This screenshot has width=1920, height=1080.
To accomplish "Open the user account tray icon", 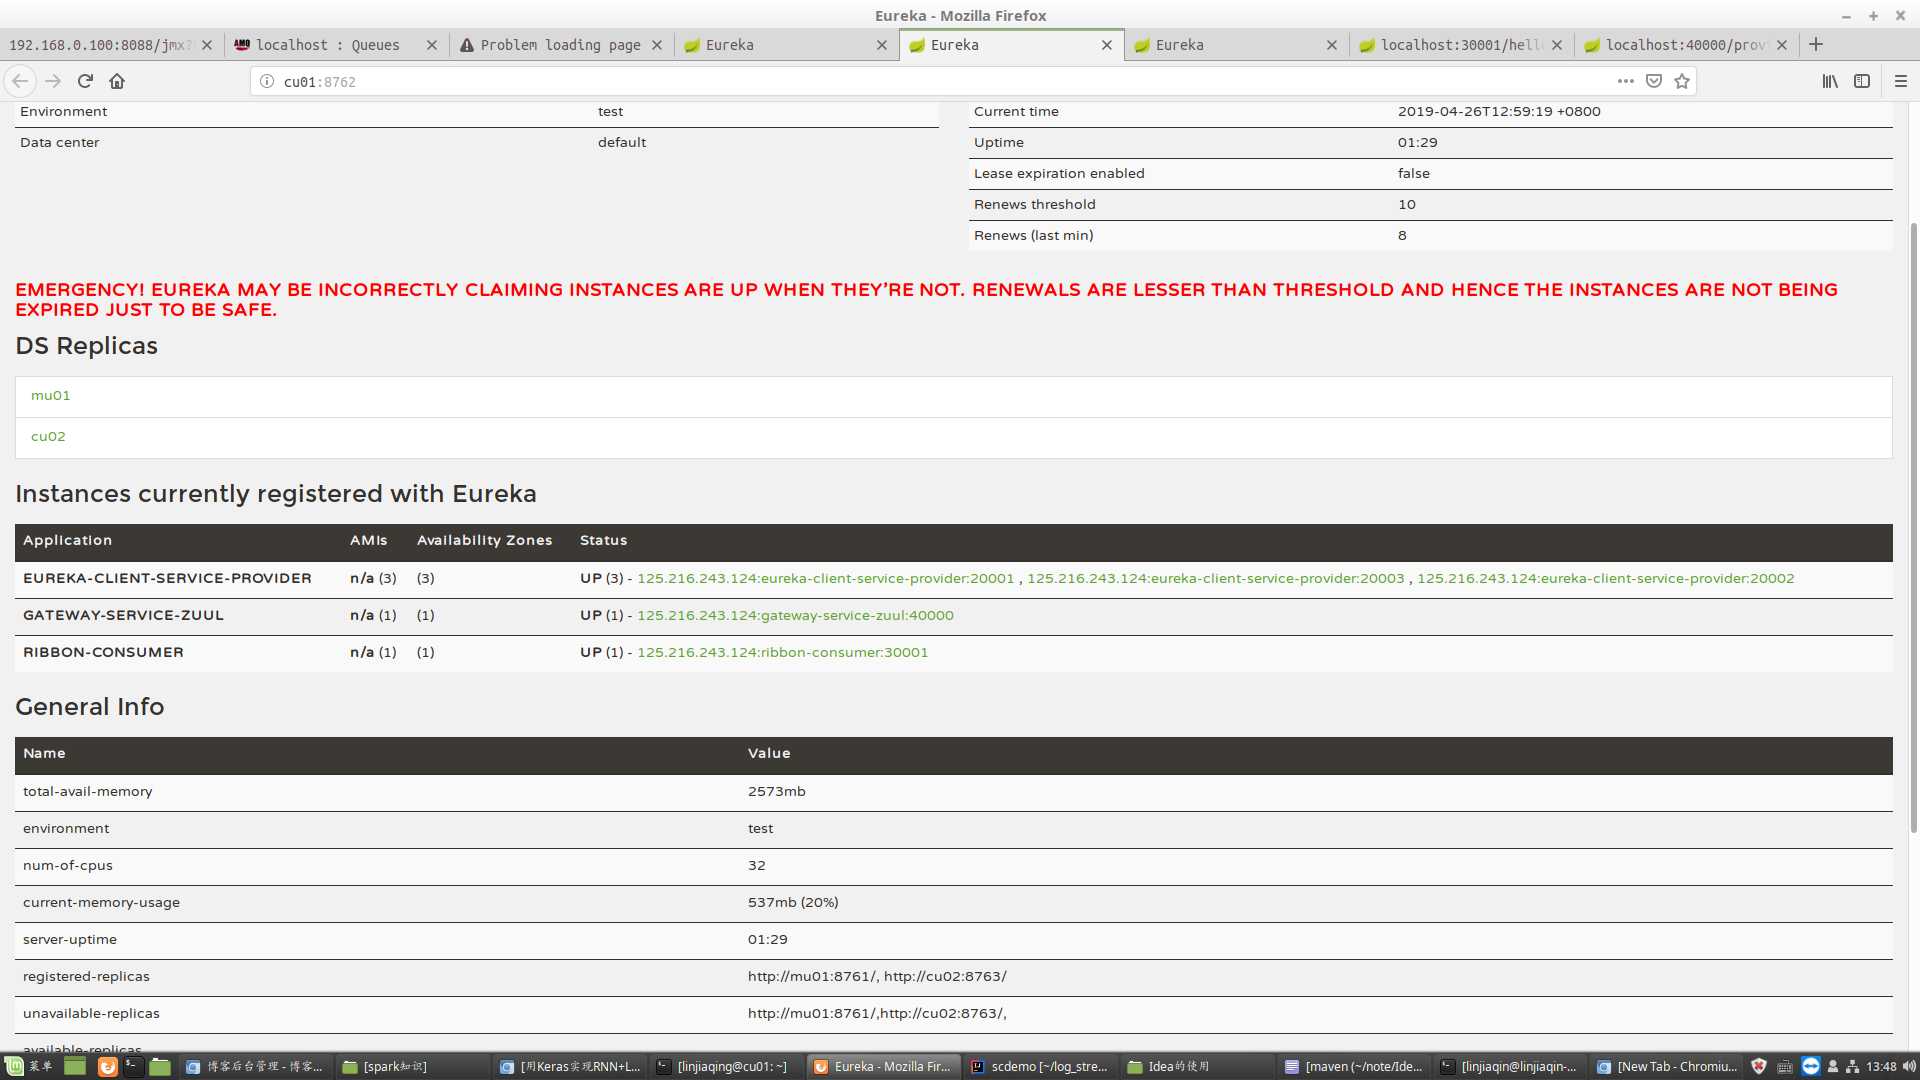I will click(1833, 1067).
